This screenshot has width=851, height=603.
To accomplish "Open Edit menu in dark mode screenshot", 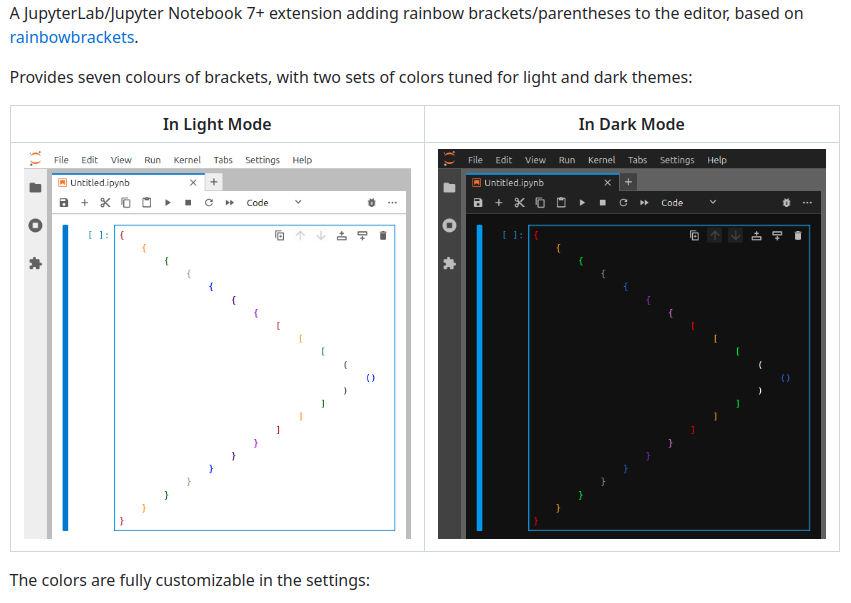I will [x=504, y=160].
